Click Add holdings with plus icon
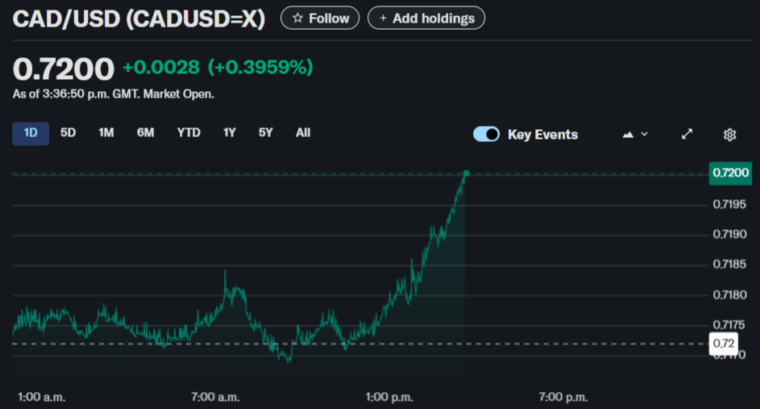The image size is (760, 409). (426, 18)
